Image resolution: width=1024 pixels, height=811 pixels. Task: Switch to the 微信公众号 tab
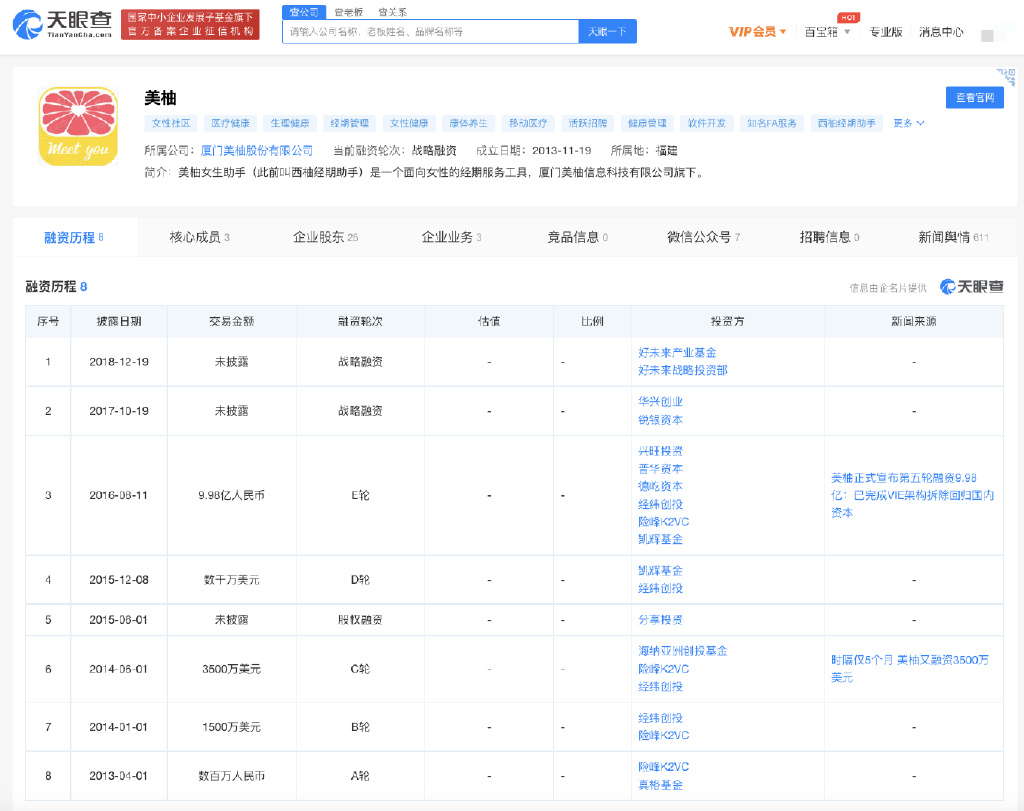[703, 237]
